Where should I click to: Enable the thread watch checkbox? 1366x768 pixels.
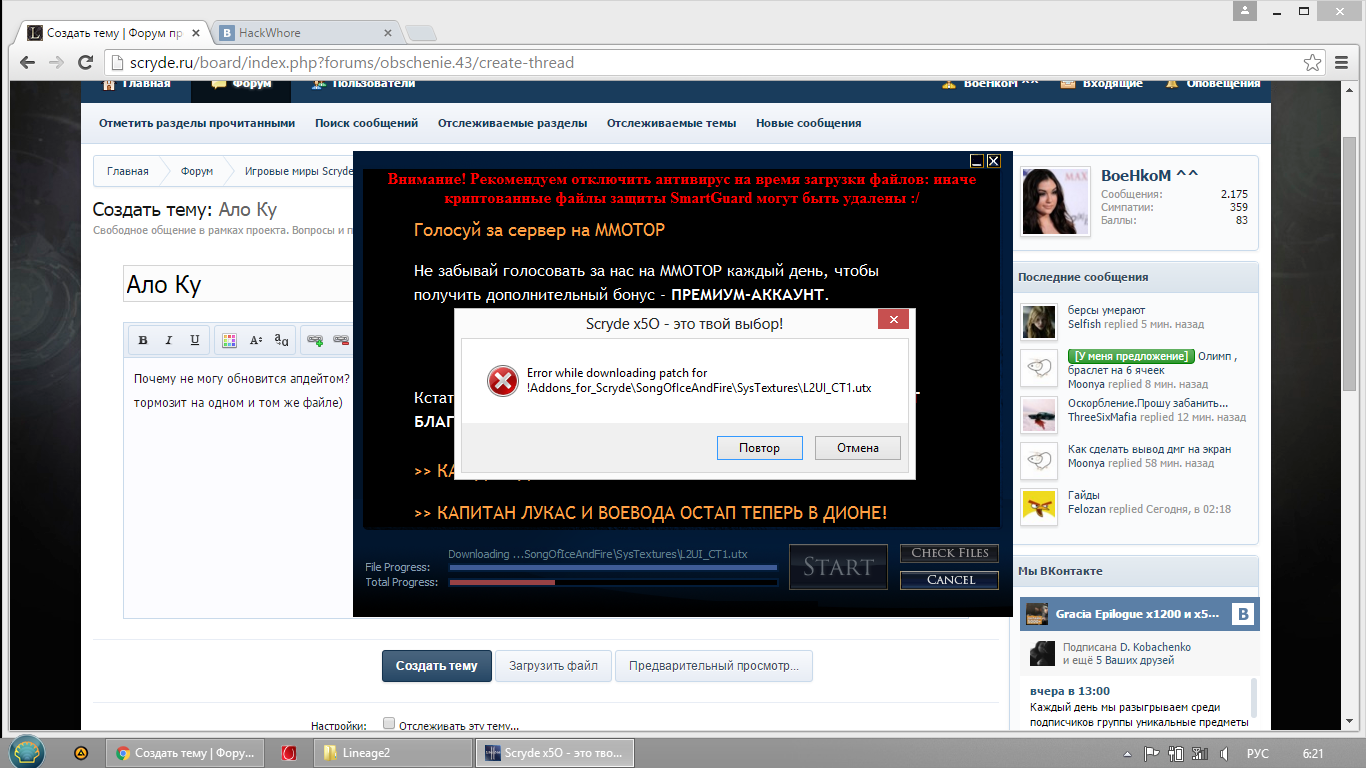tap(389, 724)
